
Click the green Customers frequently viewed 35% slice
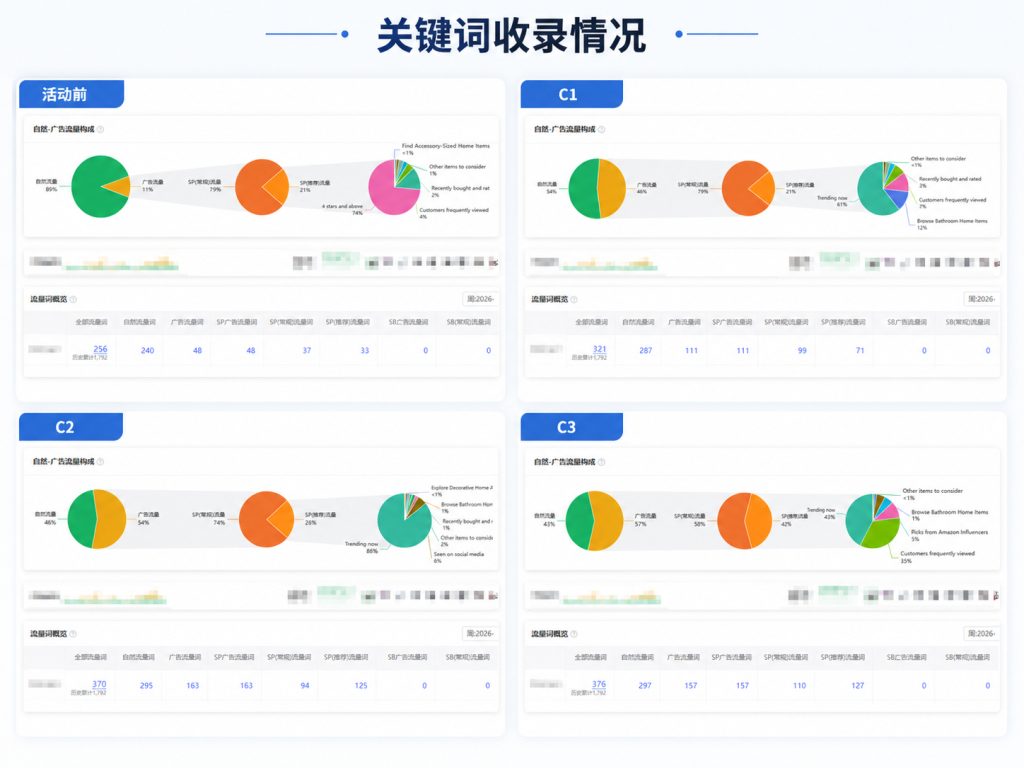(x=882, y=534)
